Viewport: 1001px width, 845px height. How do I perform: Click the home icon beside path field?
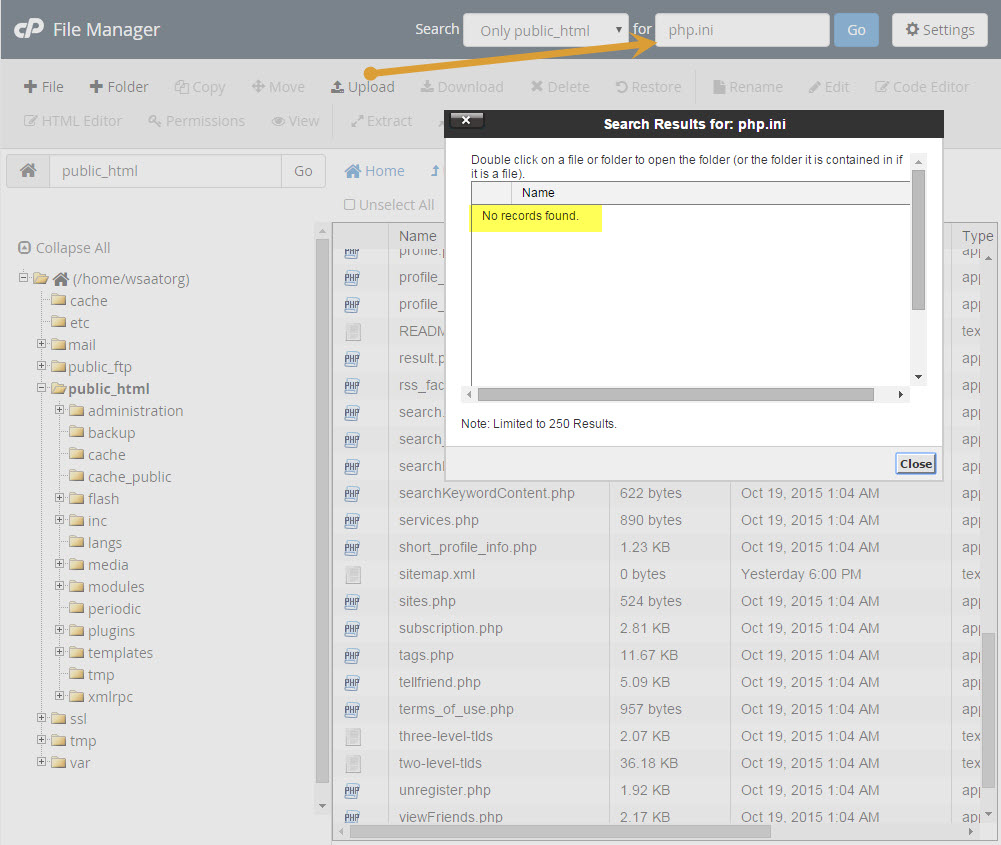(28, 171)
